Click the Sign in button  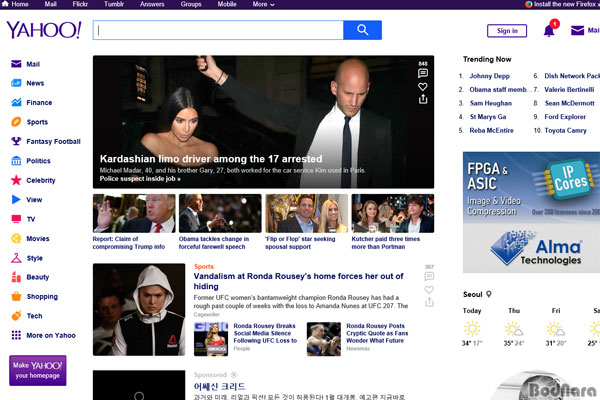[x=507, y=31]
